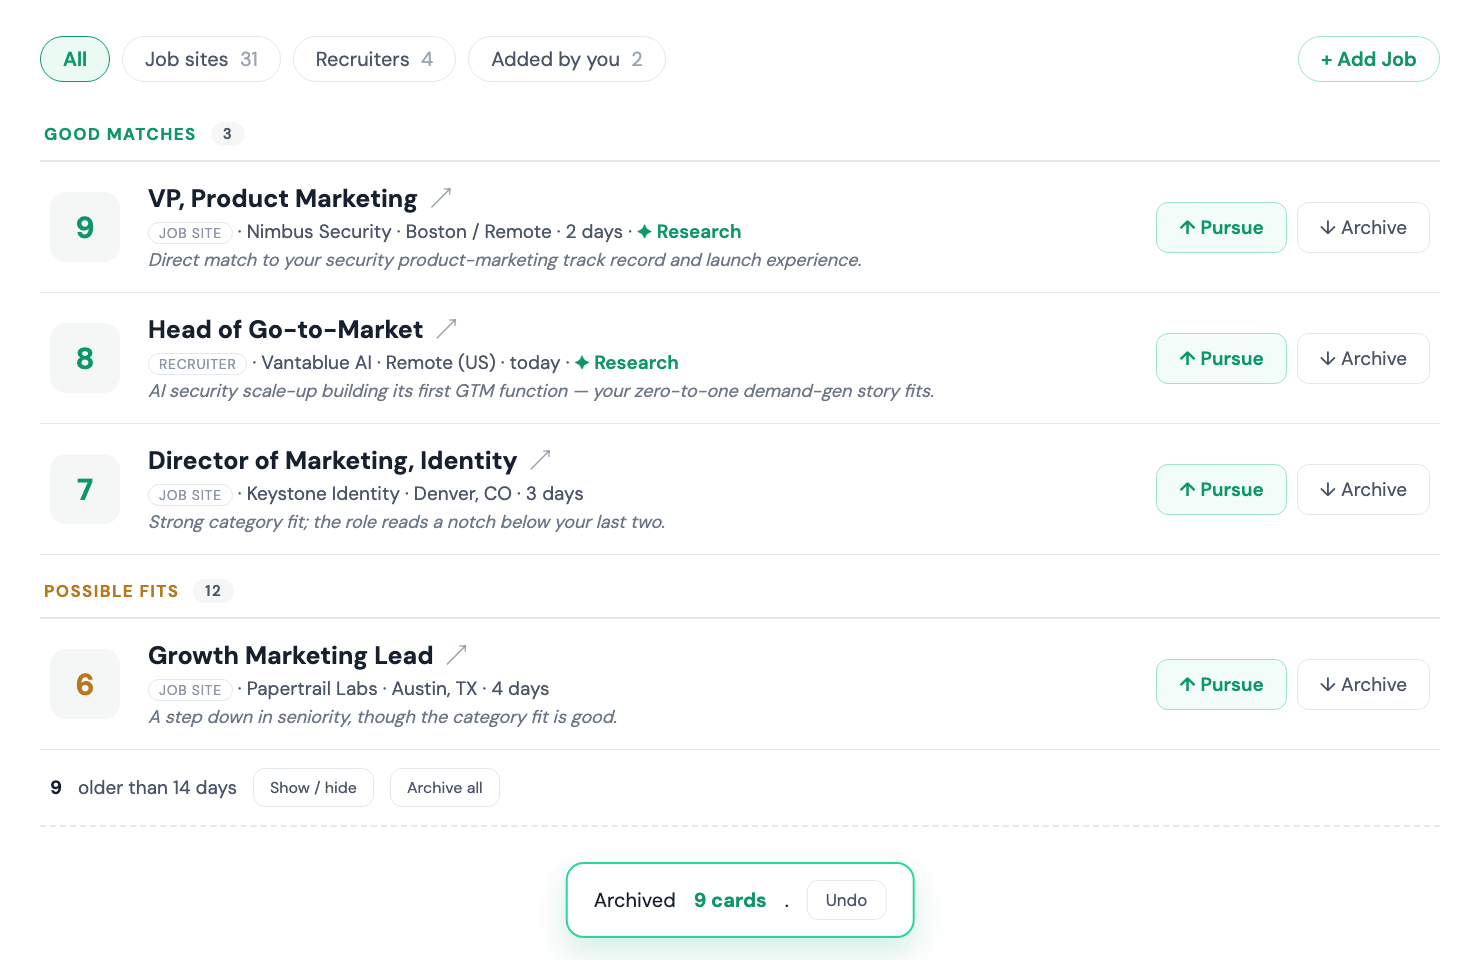Open VP, Product Marketing external link arrow
Screen dimensions: 1480x960
[x=441, y=198]
